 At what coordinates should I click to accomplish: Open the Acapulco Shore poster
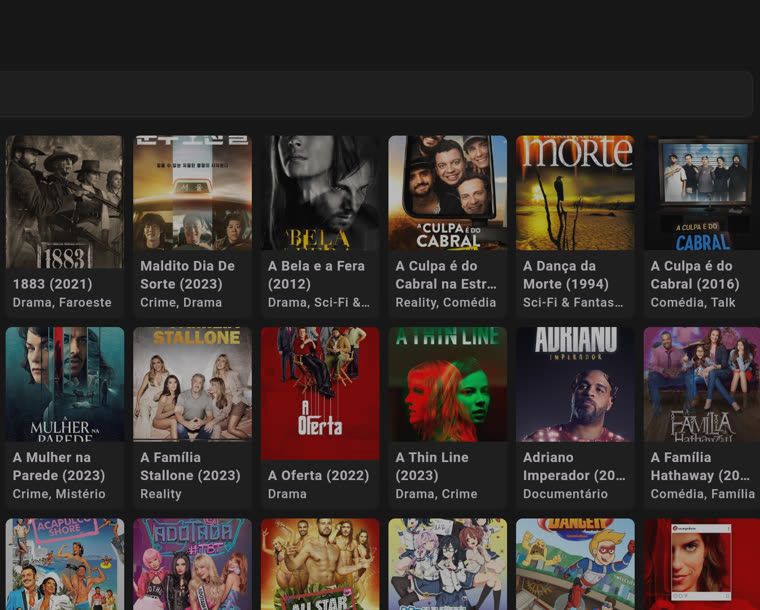(x=64, y=564)
